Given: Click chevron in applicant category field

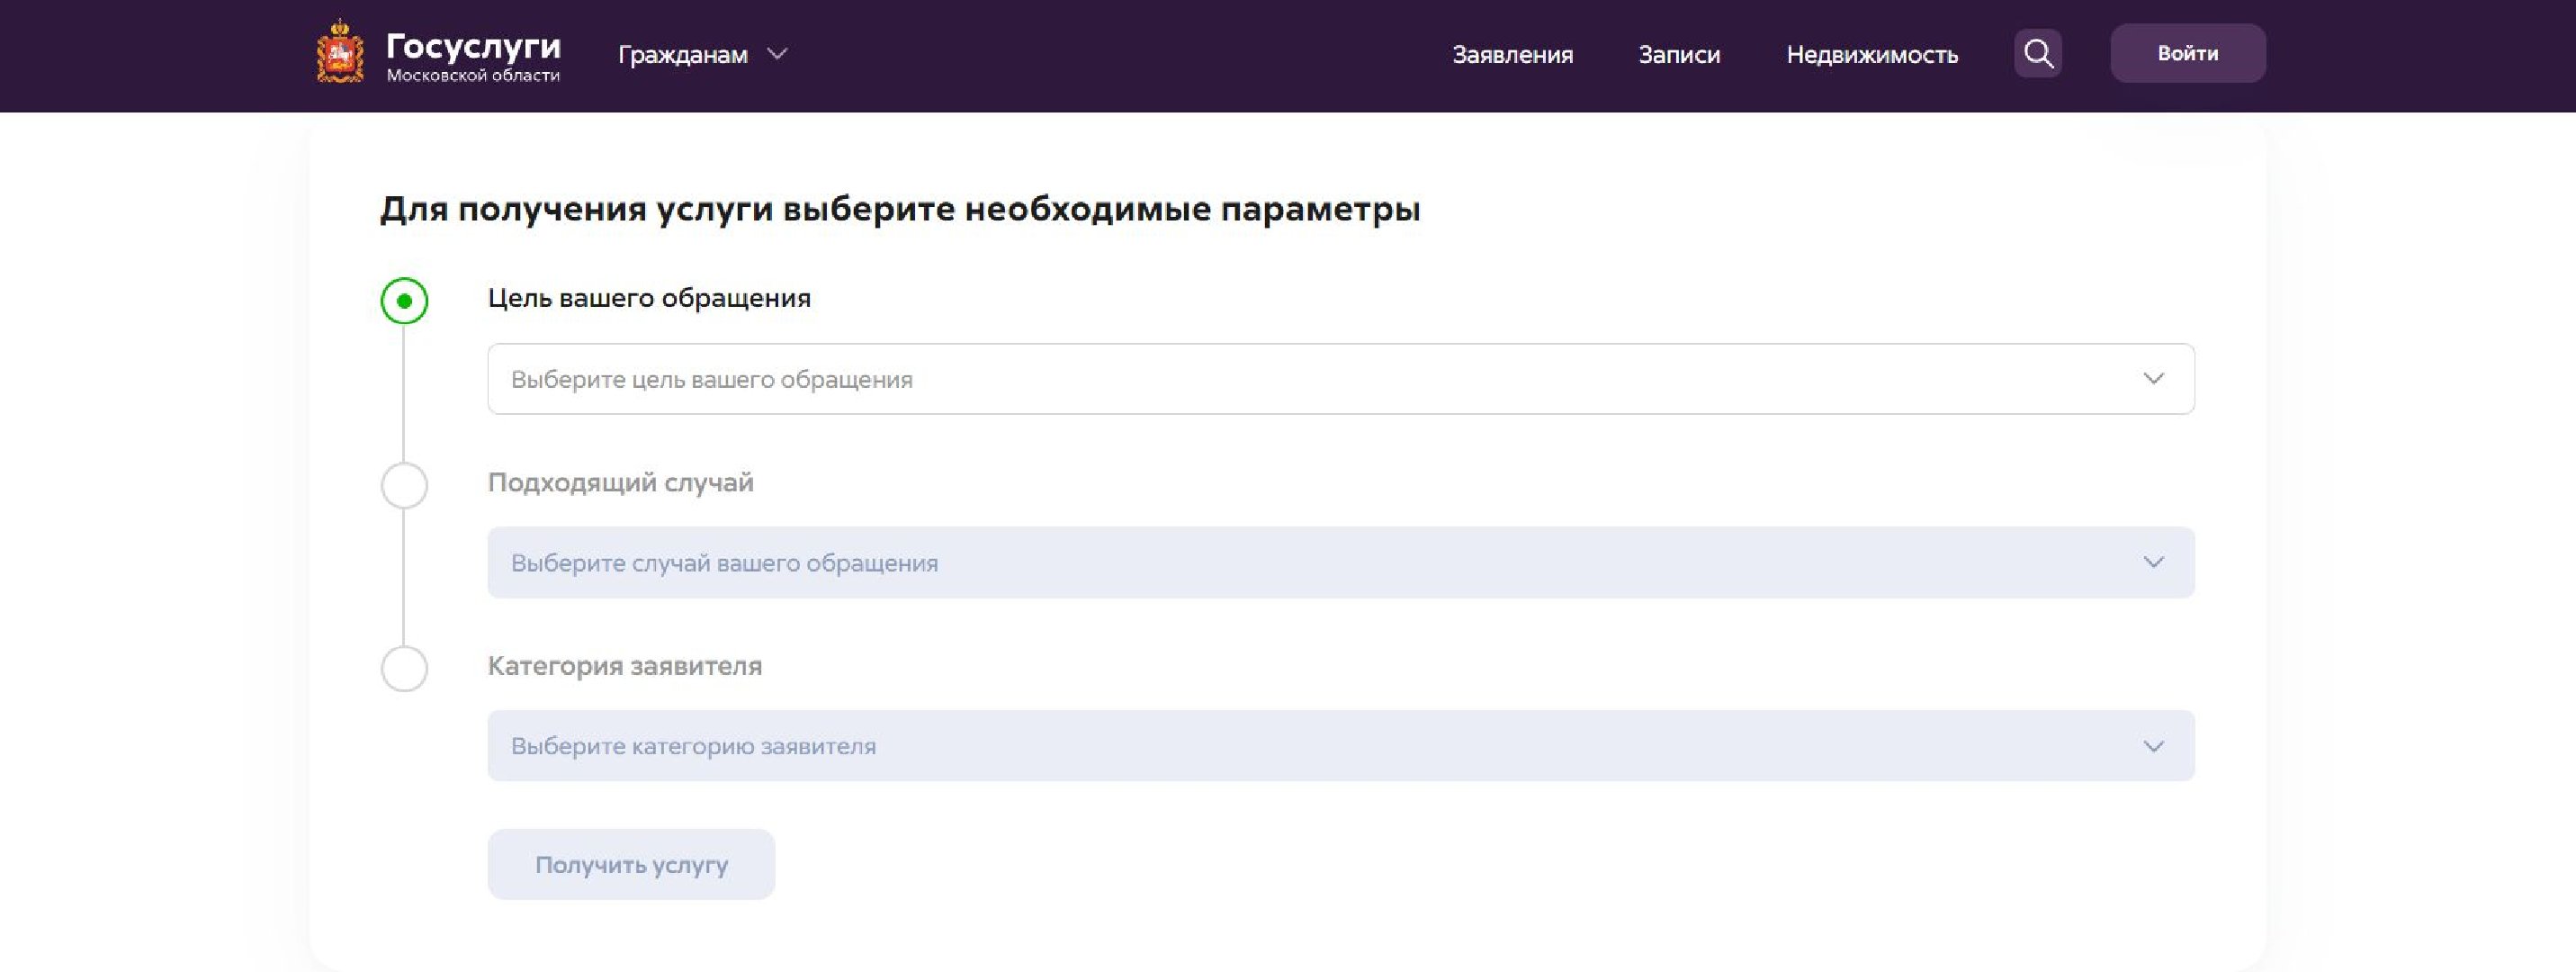Looking at the screenshot, I should 2153,746.
